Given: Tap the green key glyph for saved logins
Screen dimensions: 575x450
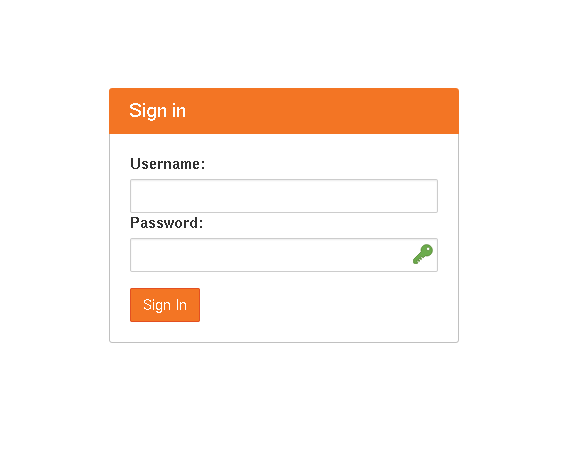Looking at the screenshot, I should click(423, 254).
